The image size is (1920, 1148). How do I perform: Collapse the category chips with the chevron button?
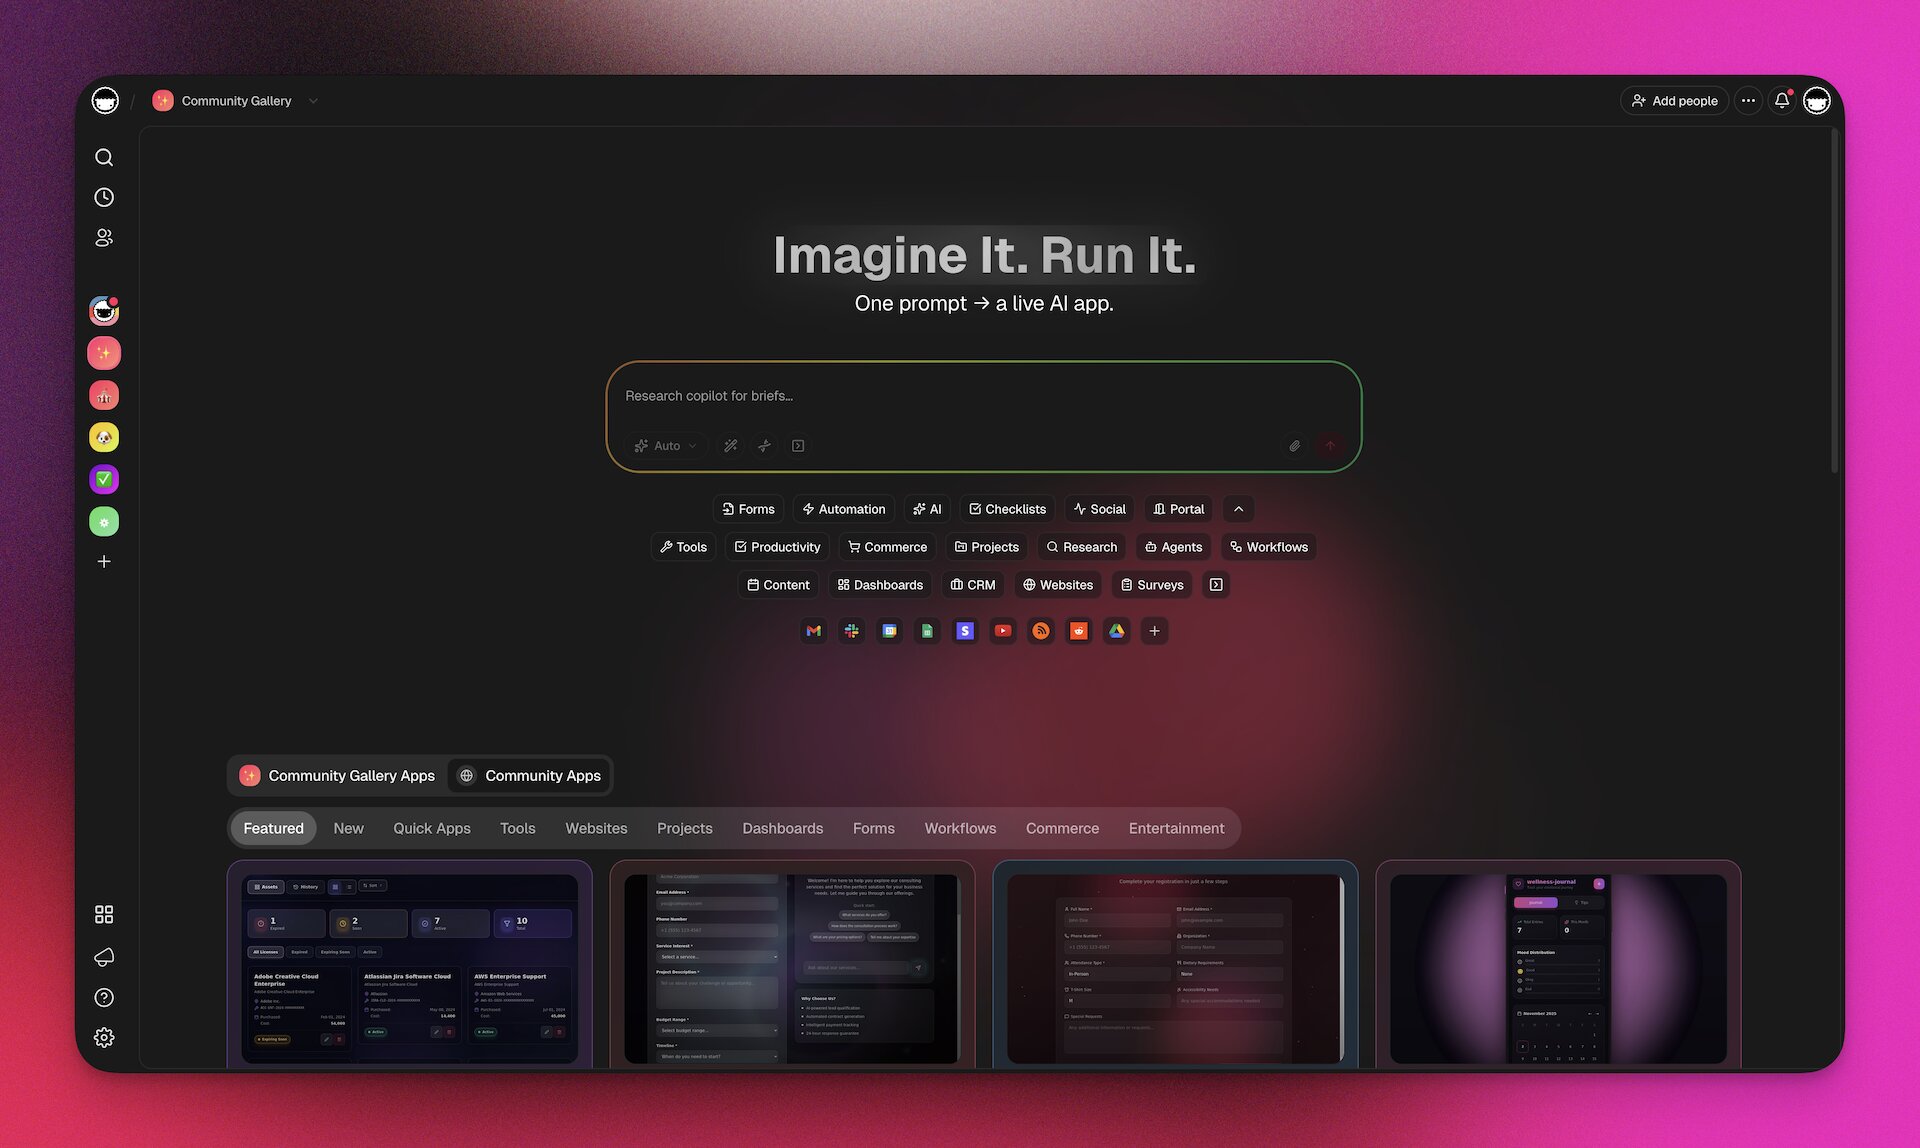point(1238,509)
